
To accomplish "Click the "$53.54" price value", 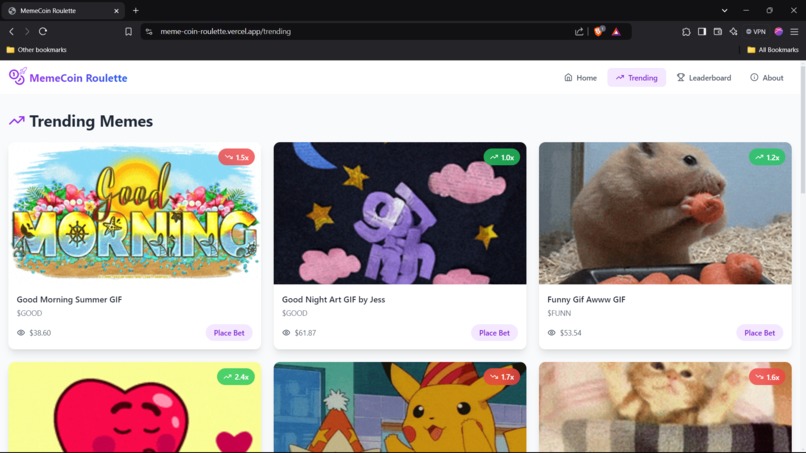I will pyautogui.click(x=571, y=333).
